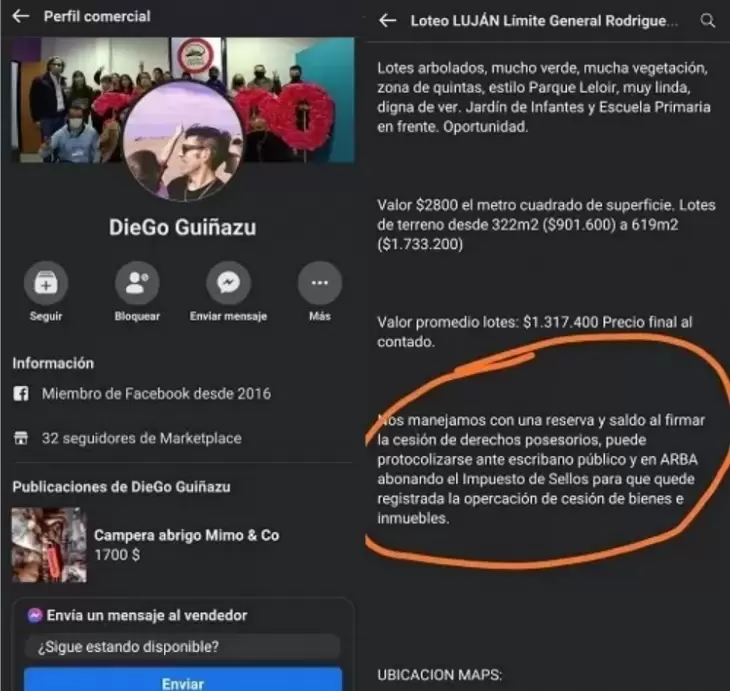Click the Enviar mensaje label text
The width and height of the screenshot is (730, 691).
click(229, 316)
